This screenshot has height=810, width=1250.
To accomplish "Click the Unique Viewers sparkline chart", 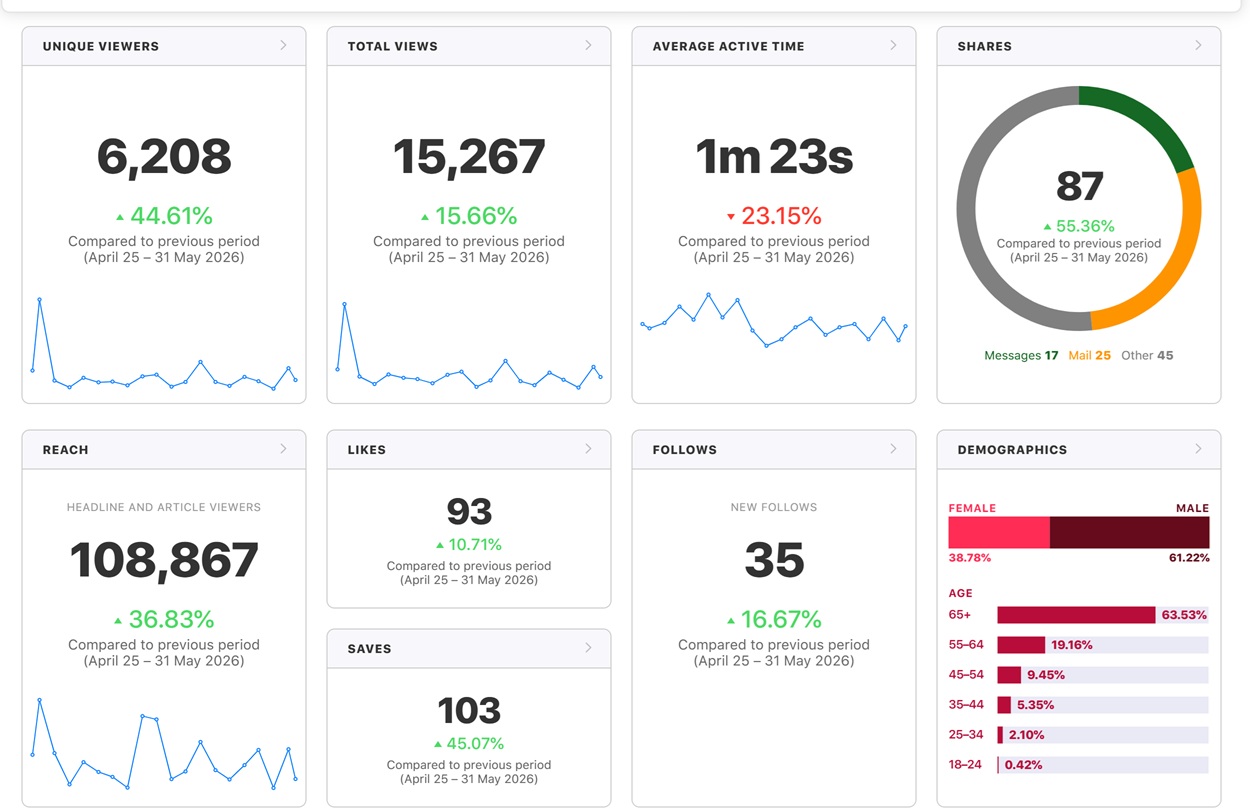I will point(164,344).
